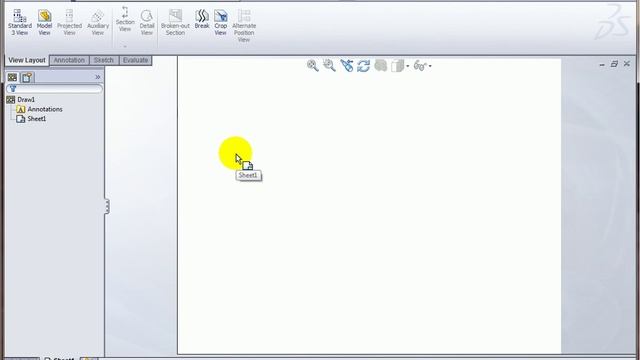Click the Standard 3 View tool
640x360 pixels.
[20, 22]
